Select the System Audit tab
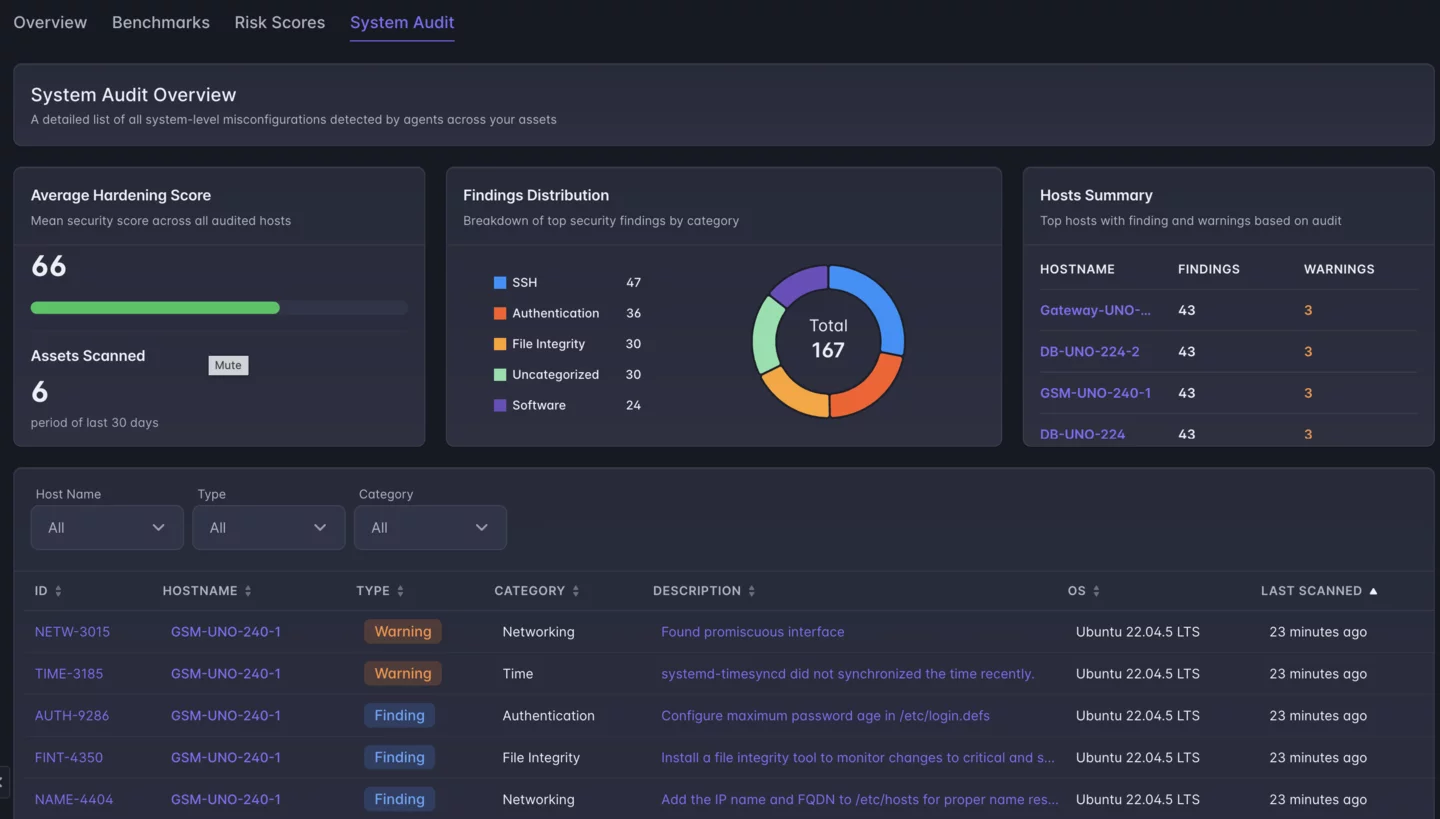The image size is (1440, 819). click(x=402, y=22)
